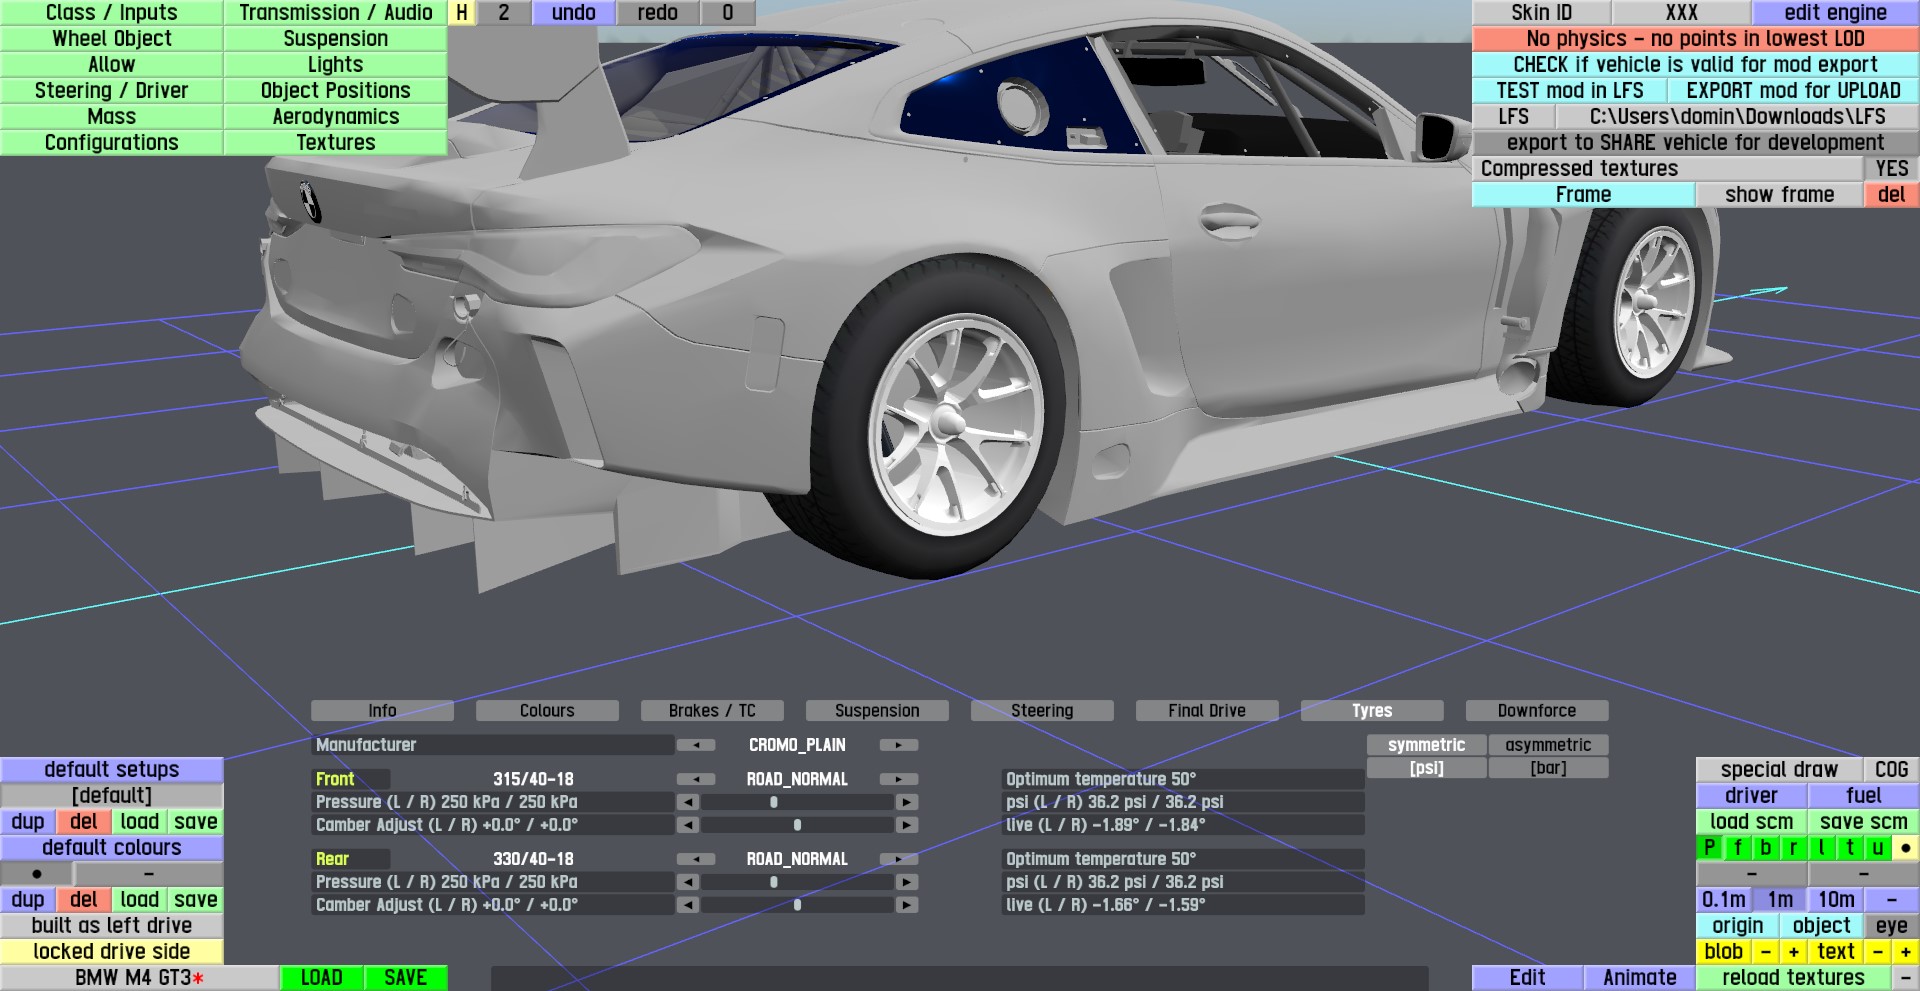
Task: Toggle the locked drive side option
Action: click(112, 952)
